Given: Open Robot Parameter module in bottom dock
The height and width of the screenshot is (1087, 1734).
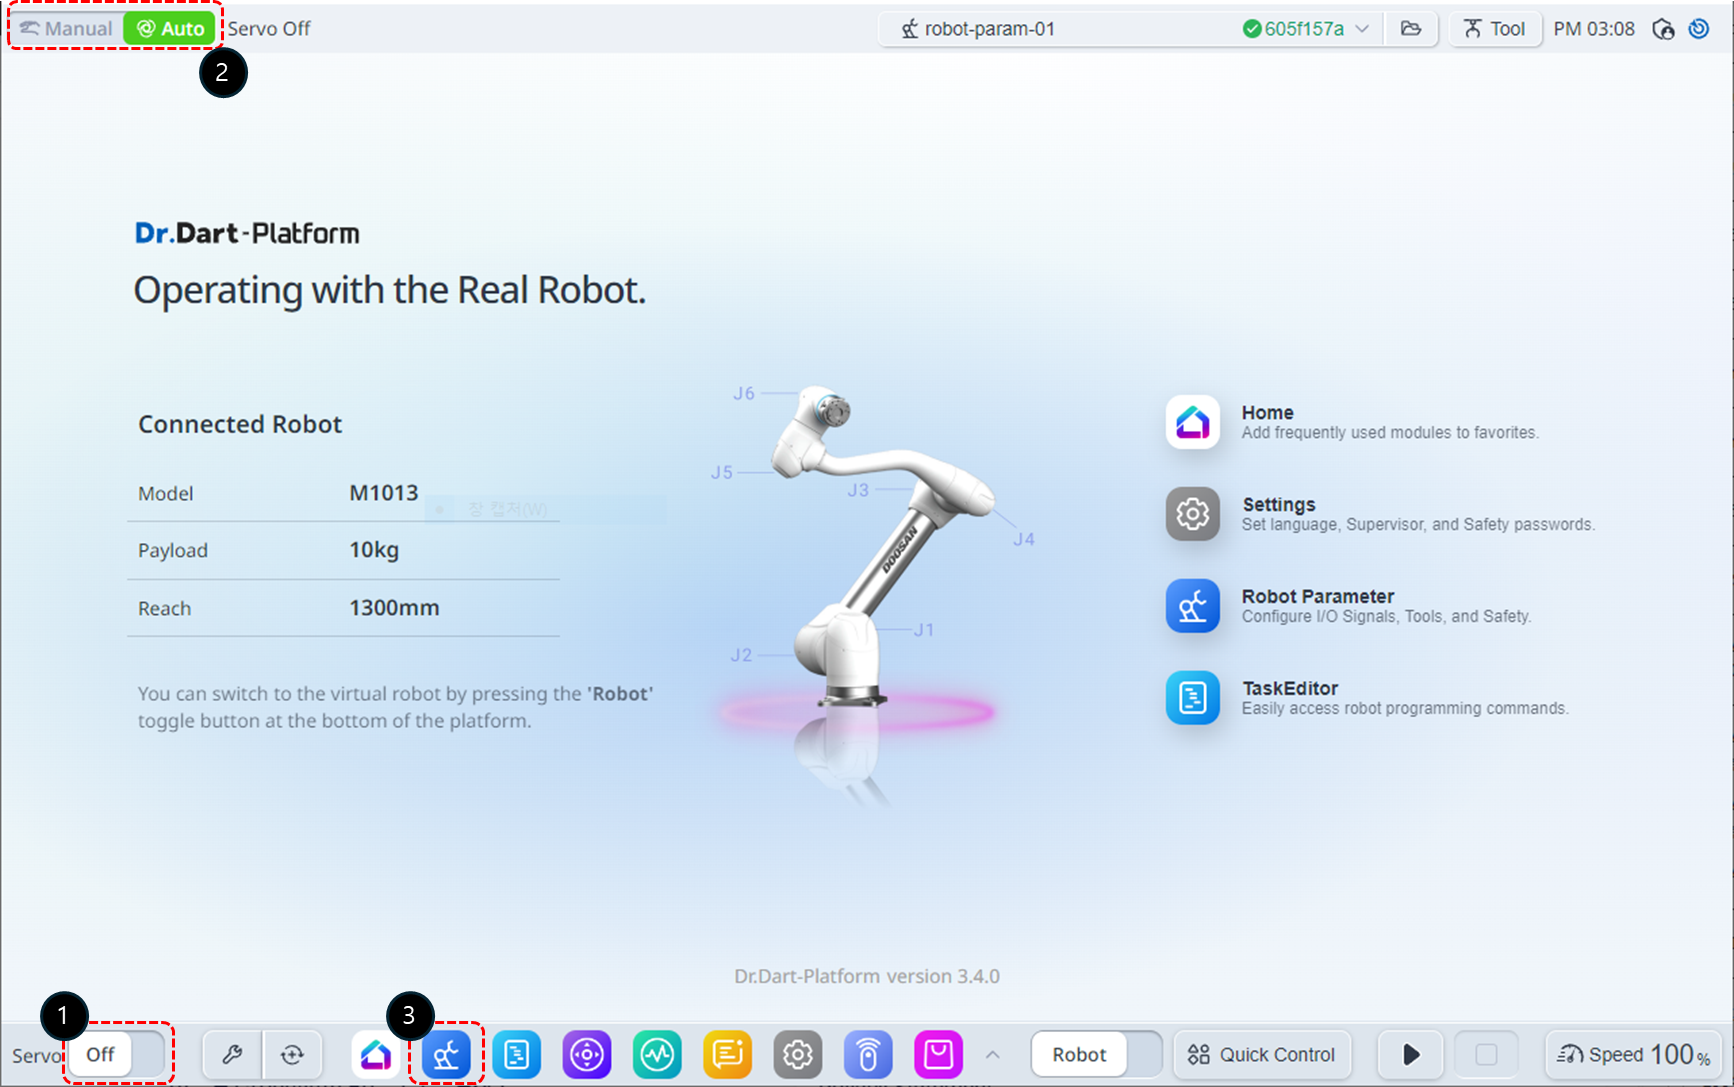Looking at the screenshot, I should coord(446,1054).
